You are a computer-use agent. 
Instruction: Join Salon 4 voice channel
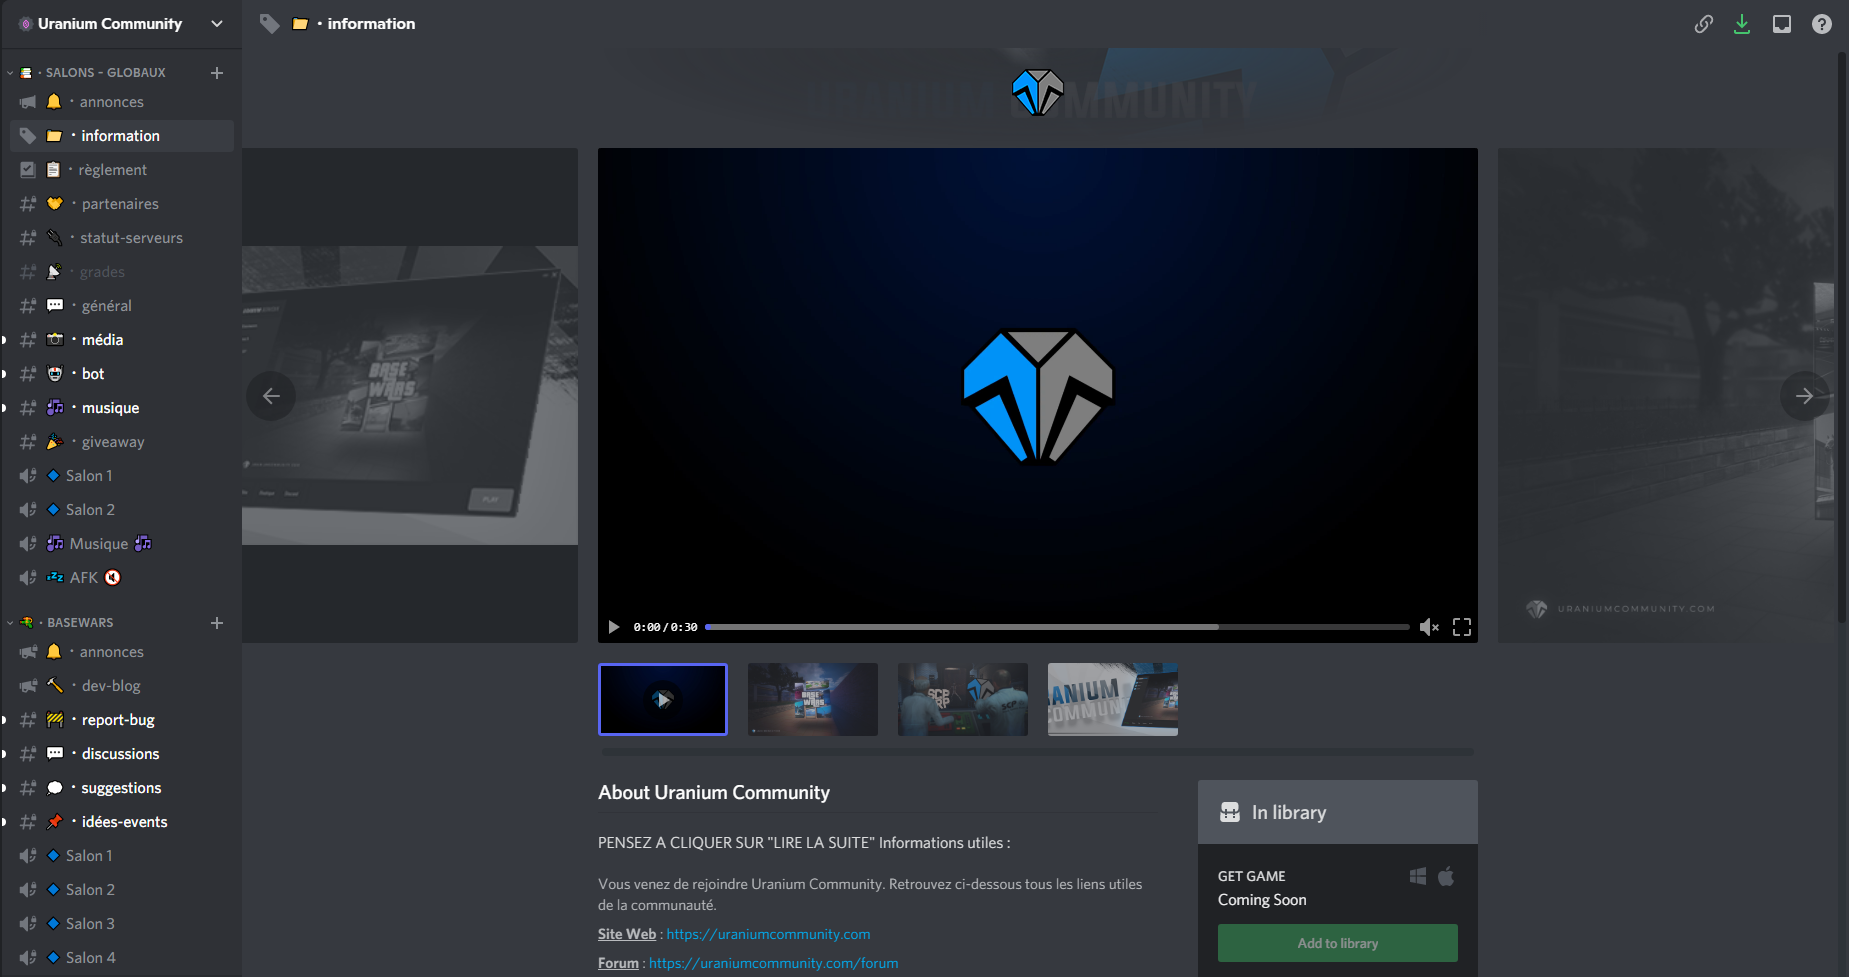(121, 958)
